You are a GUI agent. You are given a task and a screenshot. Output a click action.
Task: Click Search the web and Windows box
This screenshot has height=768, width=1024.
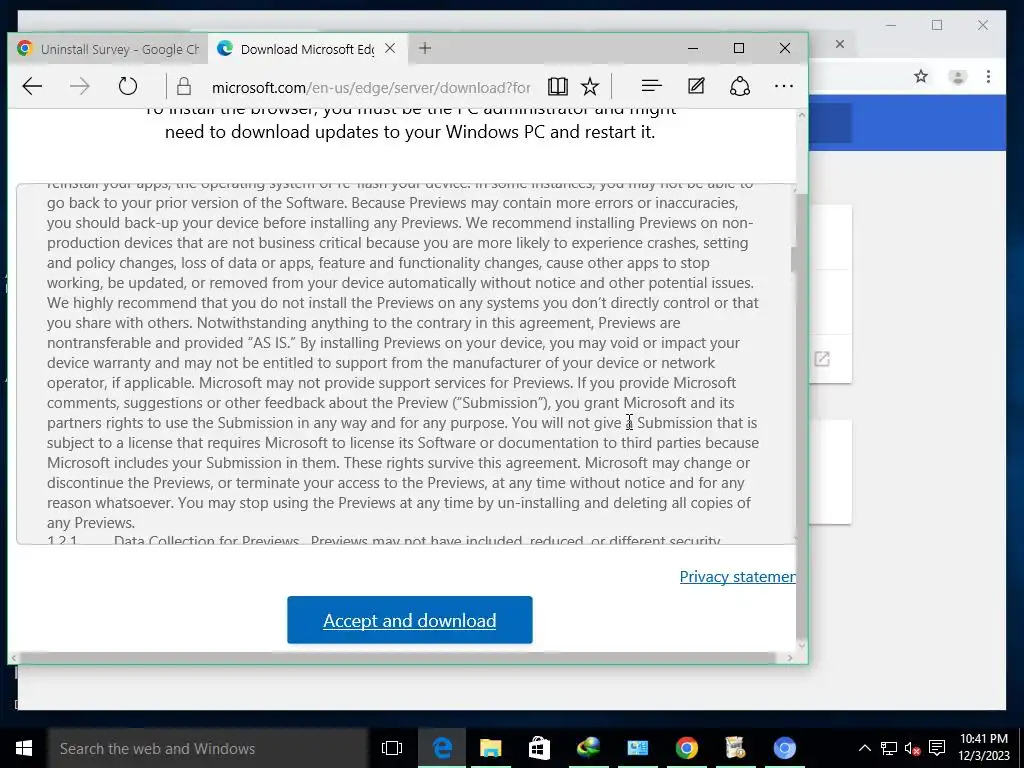tap(208, 748)
